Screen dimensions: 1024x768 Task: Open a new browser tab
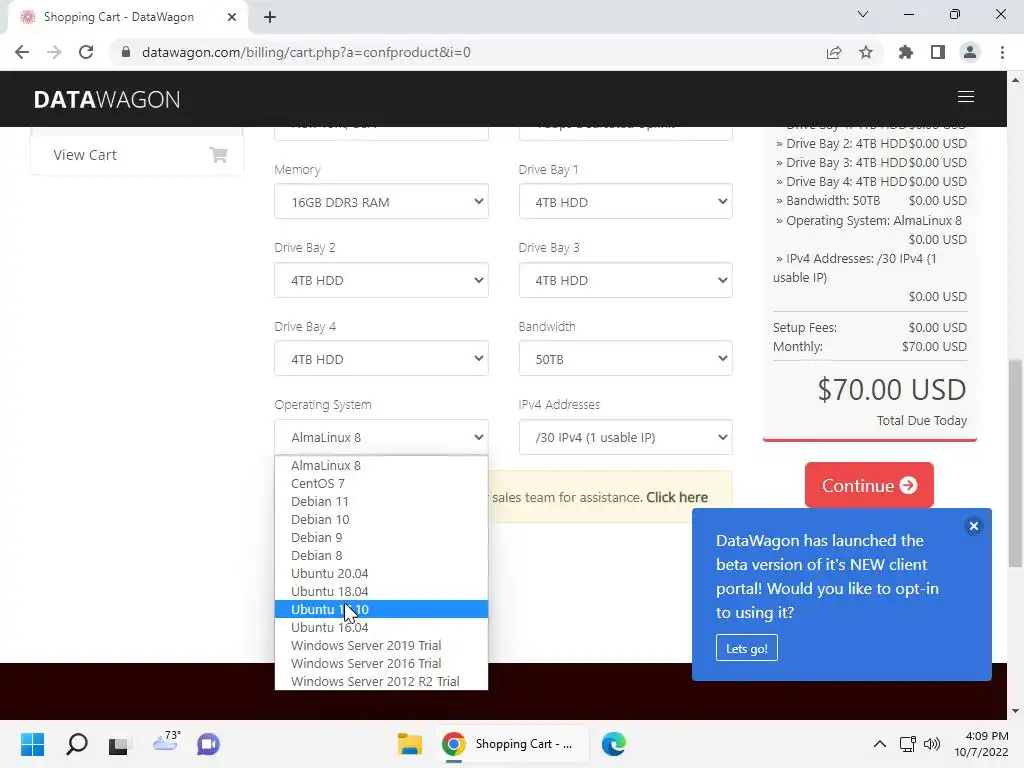(x=270, y=17)
